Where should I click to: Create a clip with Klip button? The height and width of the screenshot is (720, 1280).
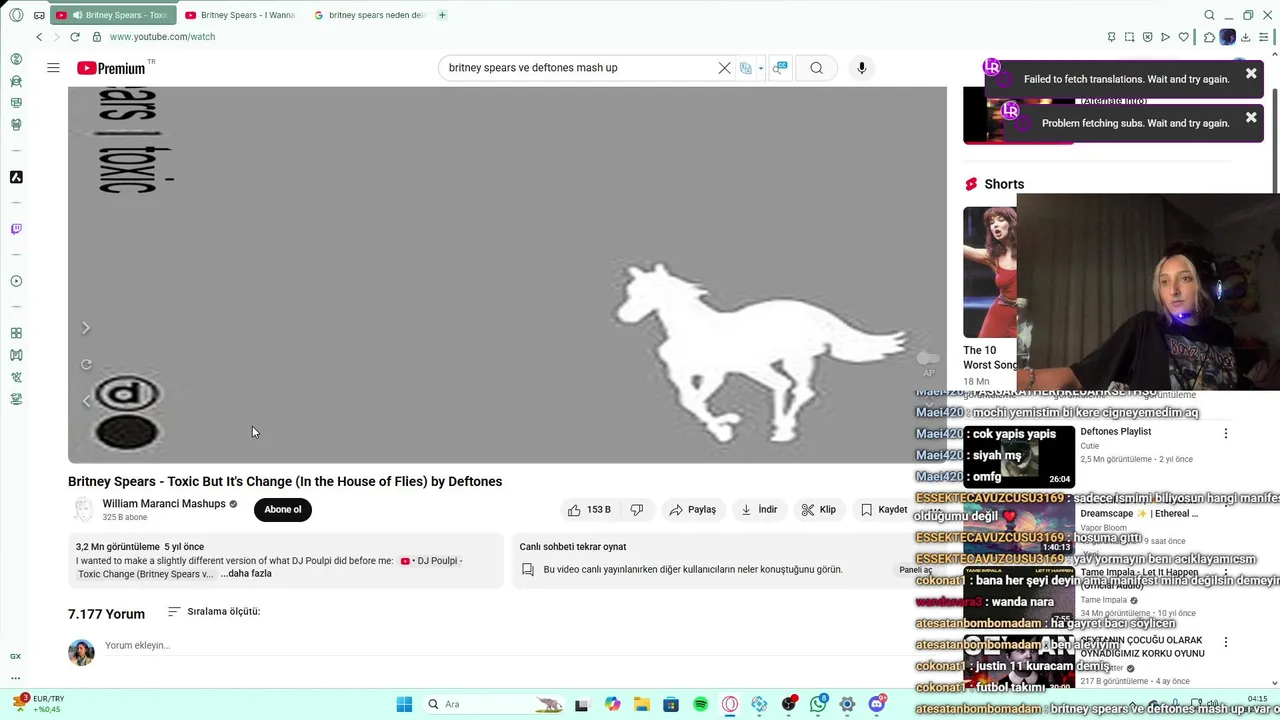[x=818, y=510]
